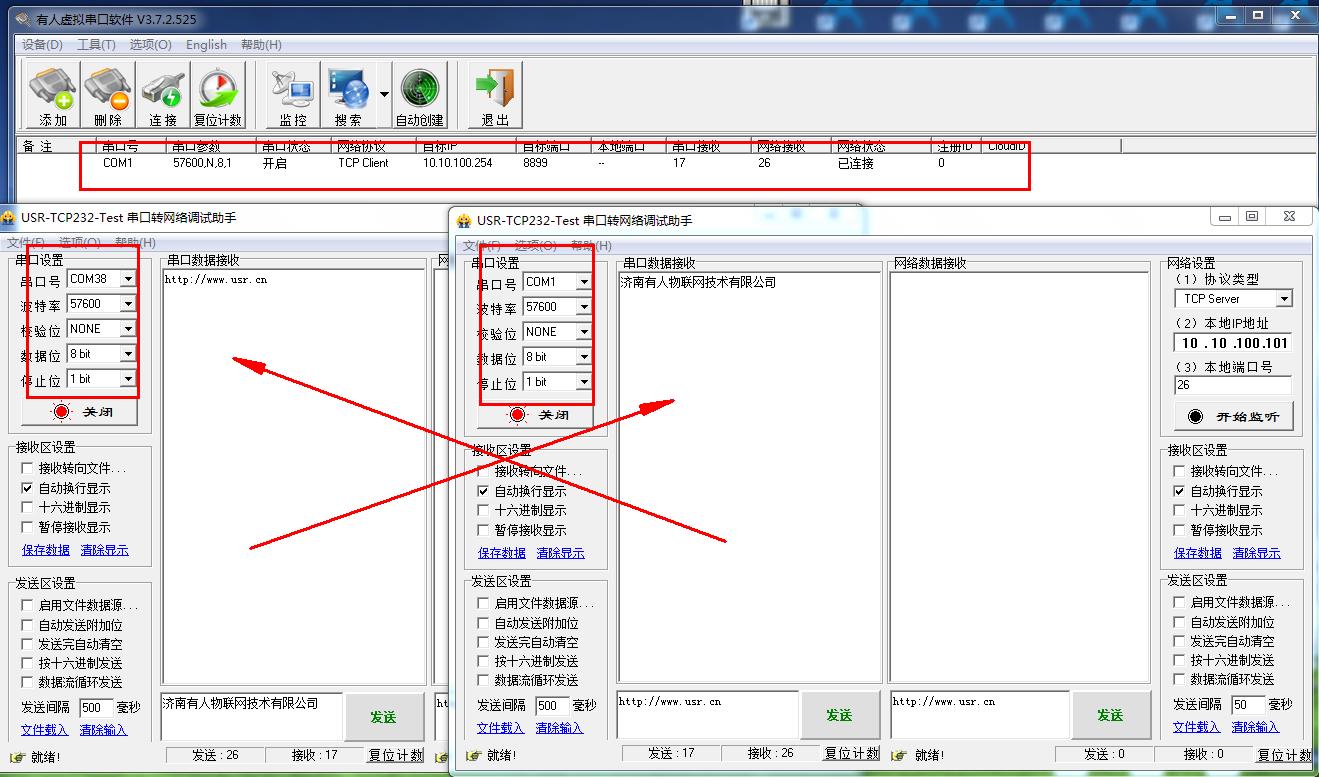1319x777 pixels.
Task: Uncheck 自动换行显示 in the COM38 window
Action: click(28, 489)
